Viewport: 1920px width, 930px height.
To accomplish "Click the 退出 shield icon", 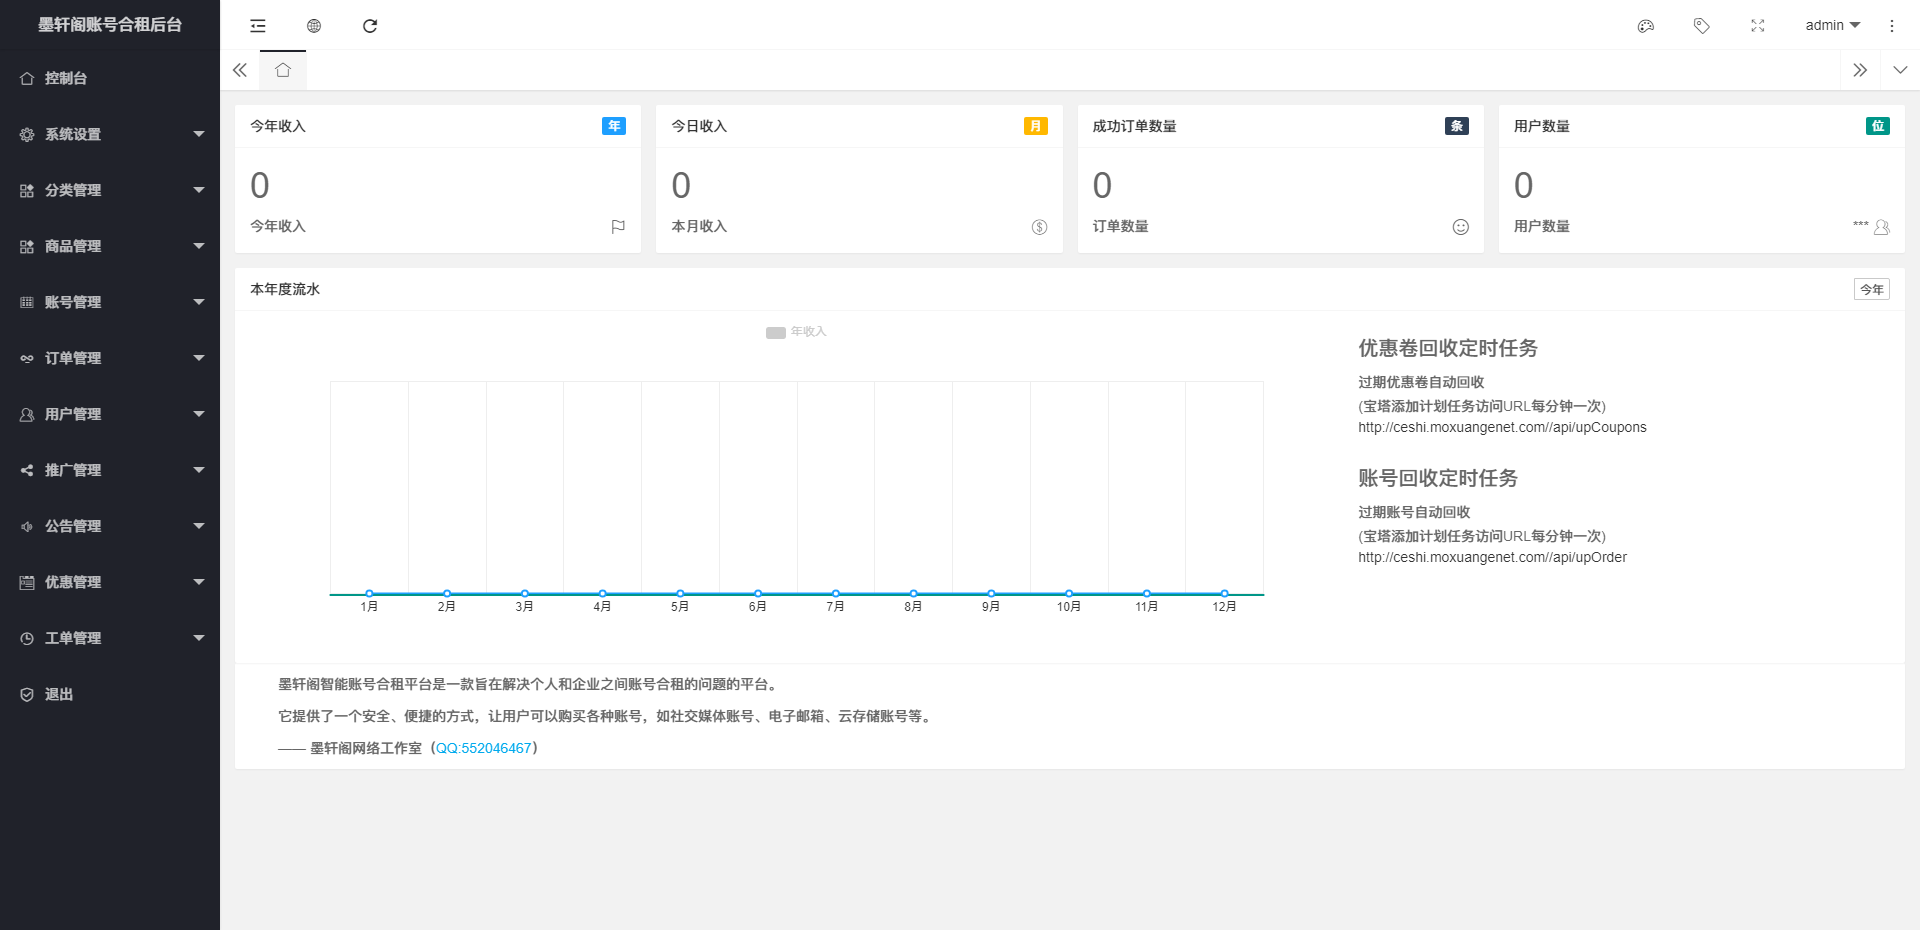I will point(27,694).
